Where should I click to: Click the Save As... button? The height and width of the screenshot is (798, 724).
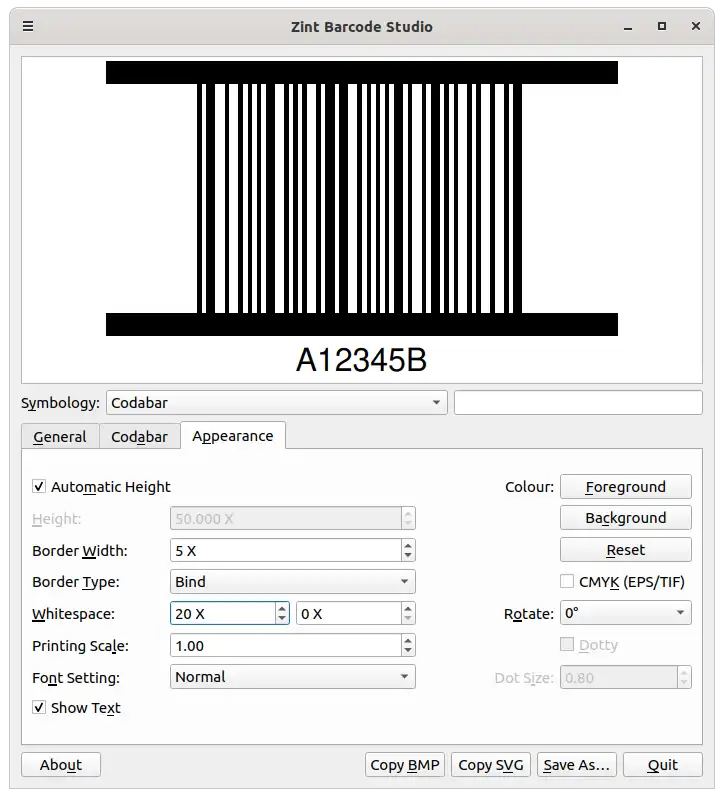tap(577, 765)
